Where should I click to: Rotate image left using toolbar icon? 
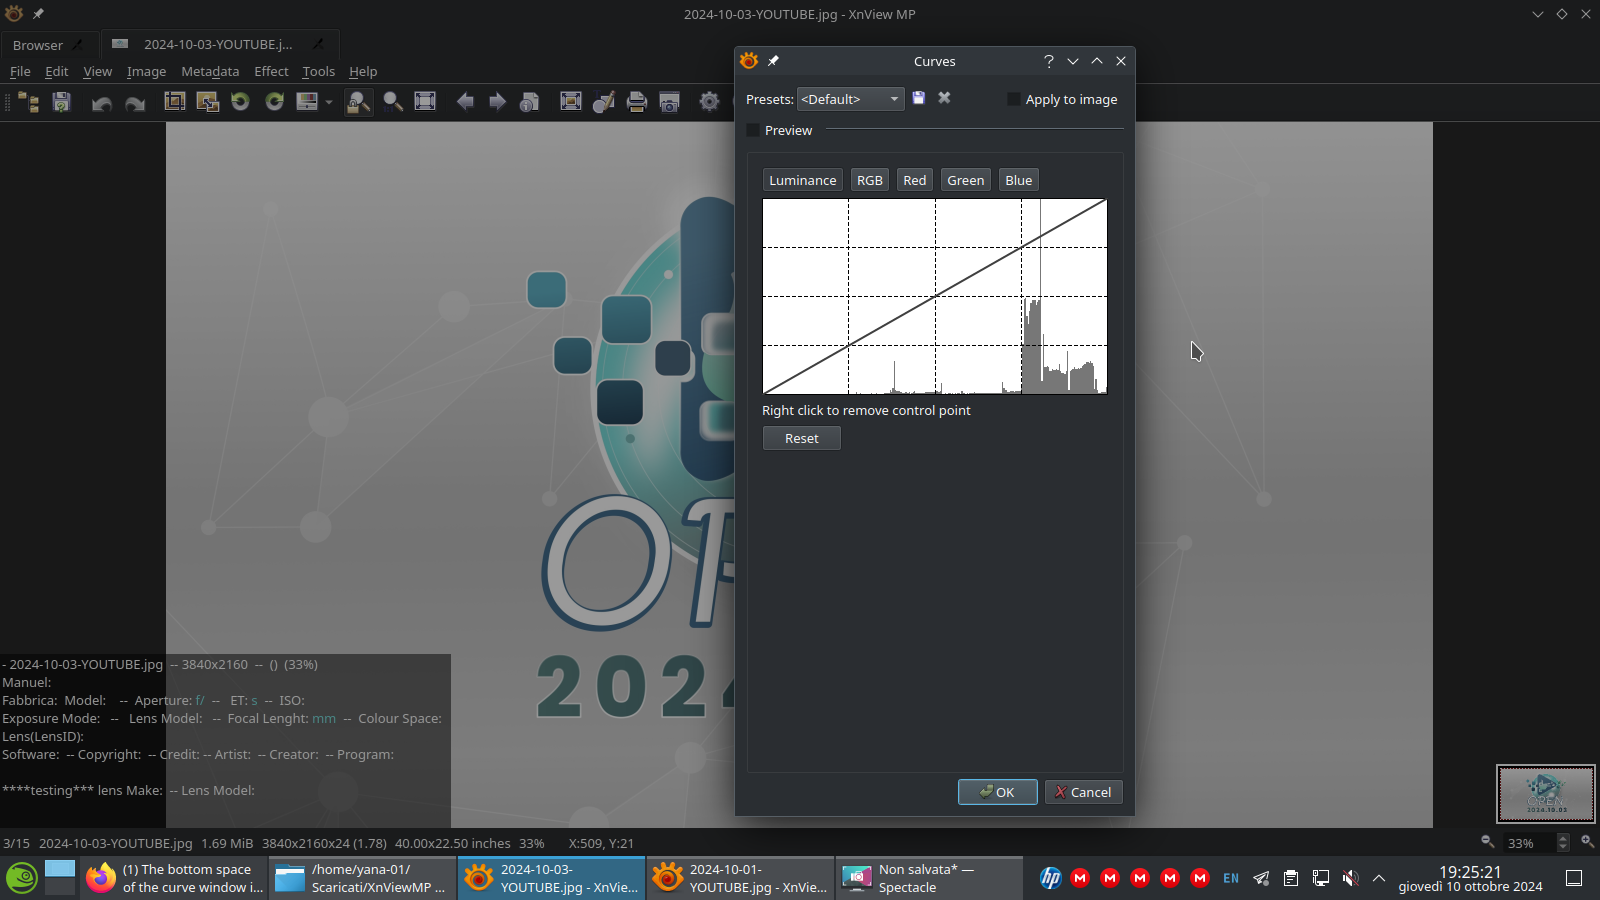point(240,101)
